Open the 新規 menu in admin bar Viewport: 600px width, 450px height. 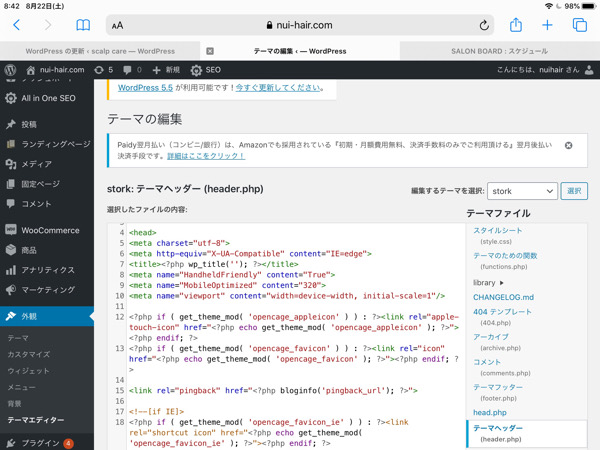(166, 70)
